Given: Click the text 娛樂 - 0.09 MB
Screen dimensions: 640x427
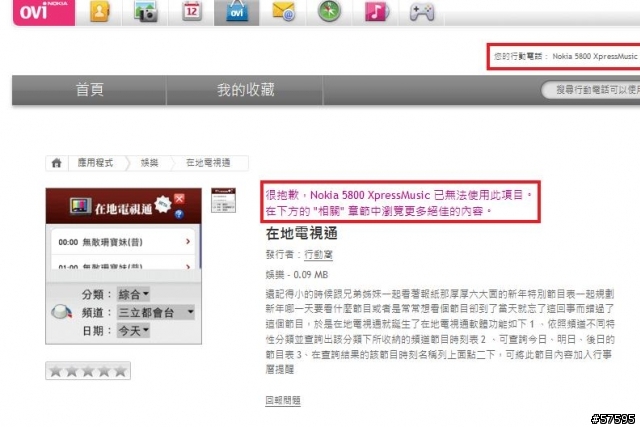Looking at the screenshot, I should tap(297, 275).
